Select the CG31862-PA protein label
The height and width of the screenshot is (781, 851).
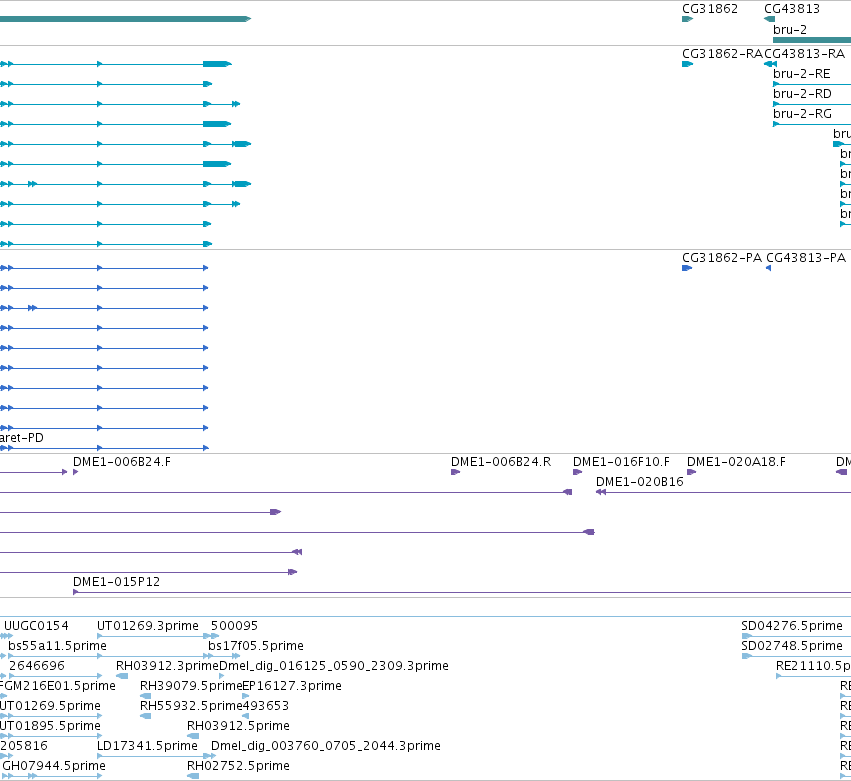pos(722,258)
